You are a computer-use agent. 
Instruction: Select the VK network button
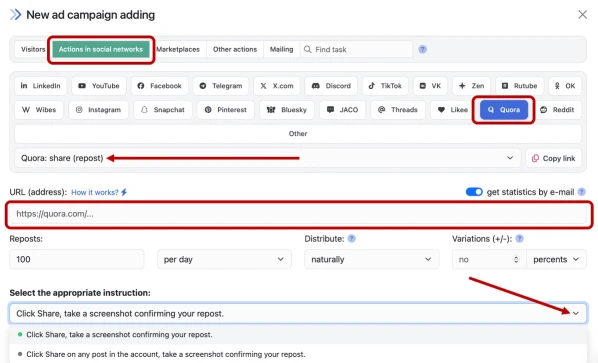coord(430,86)
